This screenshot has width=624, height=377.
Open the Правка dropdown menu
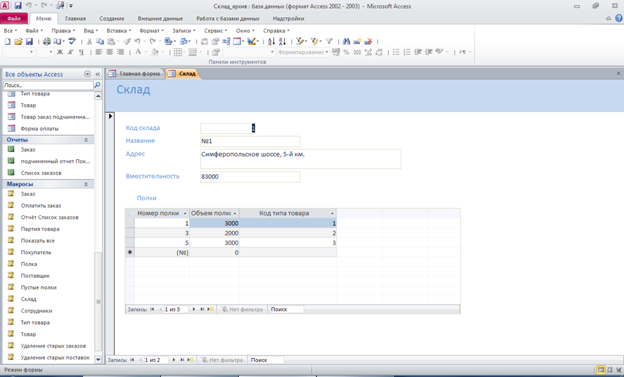[63, 31]
